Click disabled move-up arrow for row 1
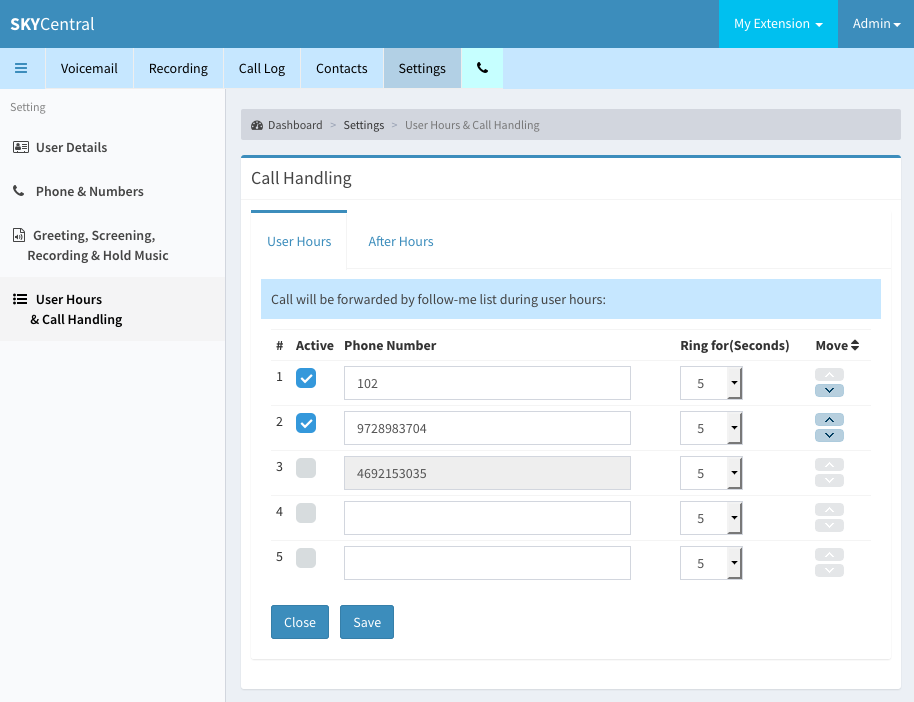The image size is (914, 702). 829,375
